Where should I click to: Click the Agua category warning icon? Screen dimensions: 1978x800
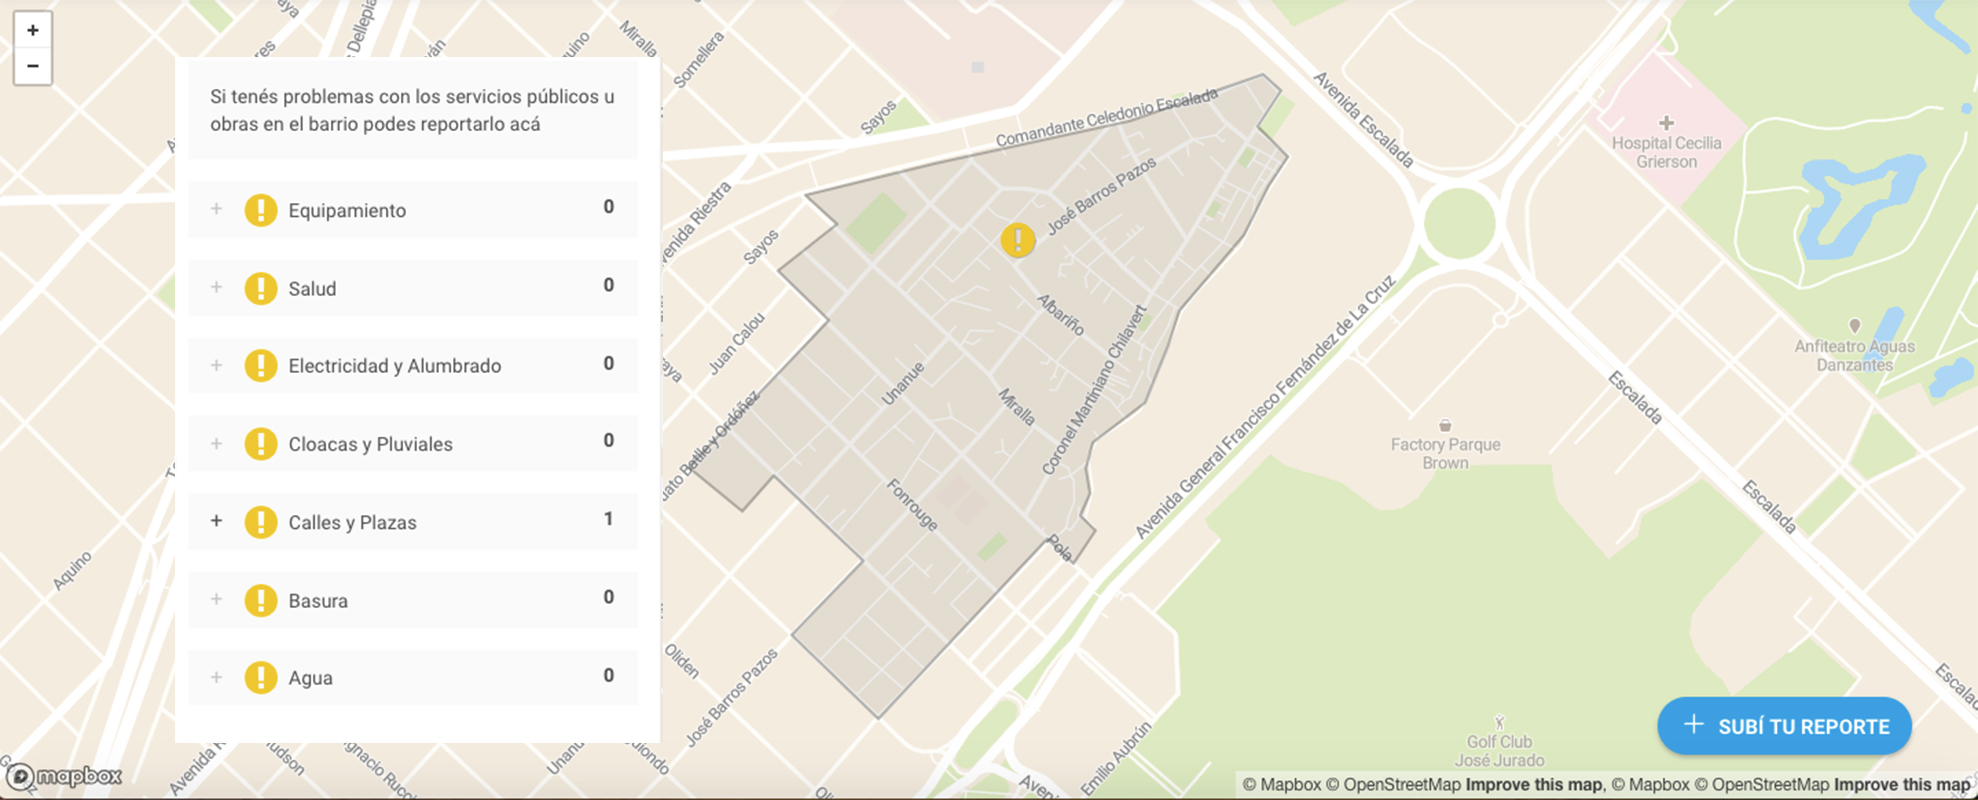click(x=261, y=677)
